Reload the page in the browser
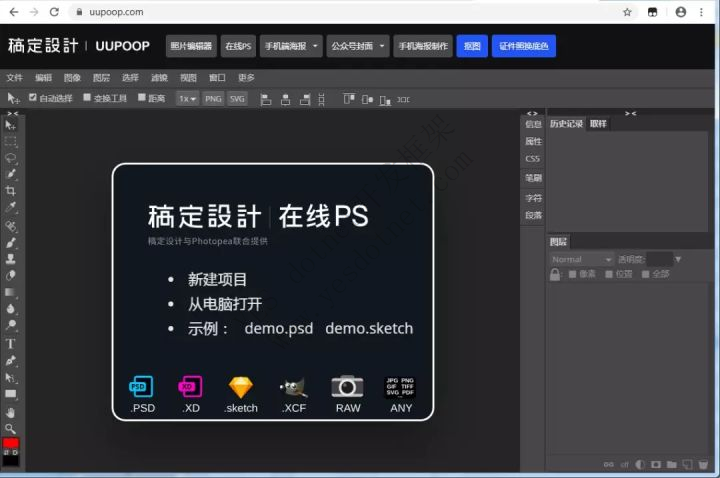Screen dimensions: 720x478 (54, 12)
